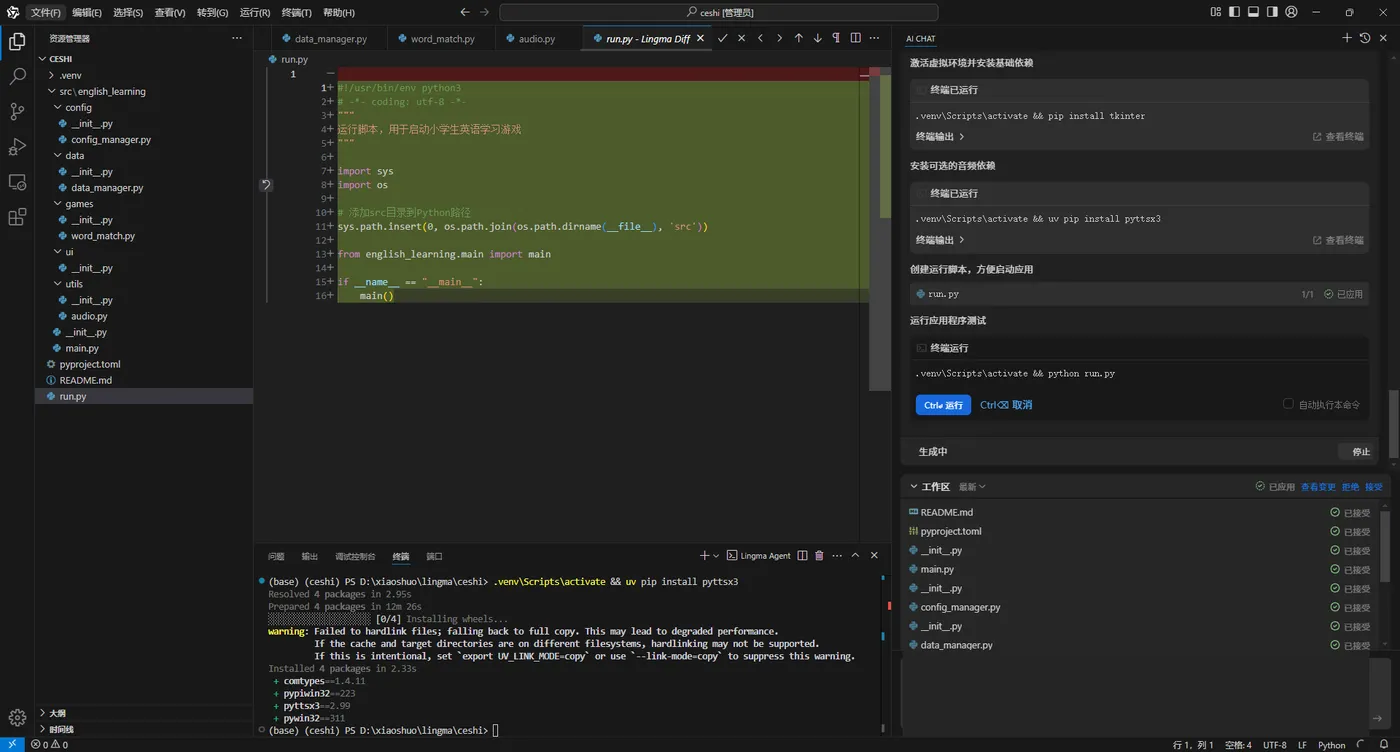1400x752 pixels.
Task: Open Remote Explorer icon in activity bar
Action: pos(17,182)
